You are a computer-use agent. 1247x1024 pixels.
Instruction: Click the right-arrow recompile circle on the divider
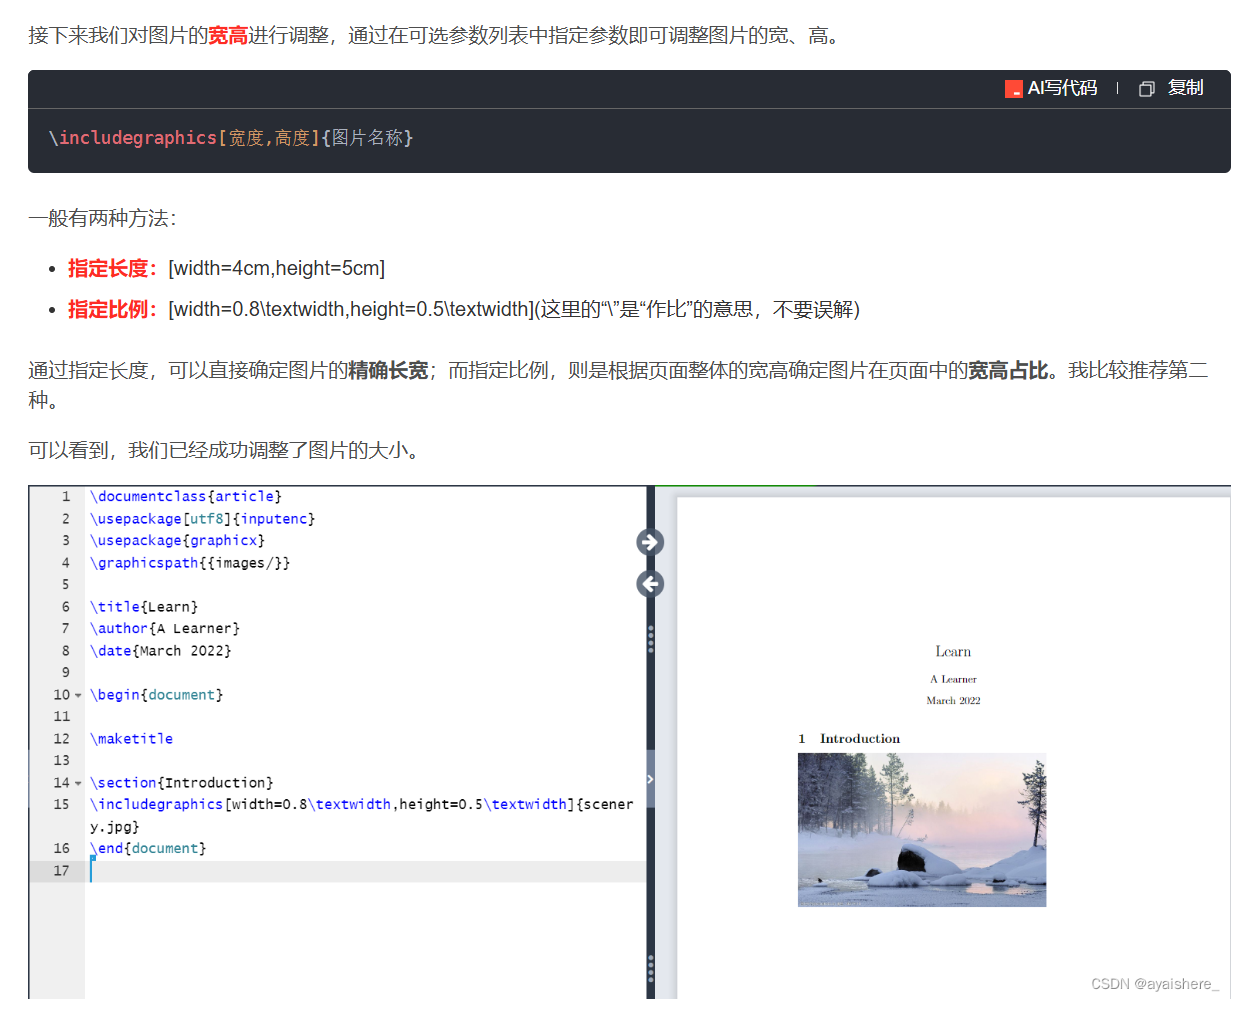650,543
